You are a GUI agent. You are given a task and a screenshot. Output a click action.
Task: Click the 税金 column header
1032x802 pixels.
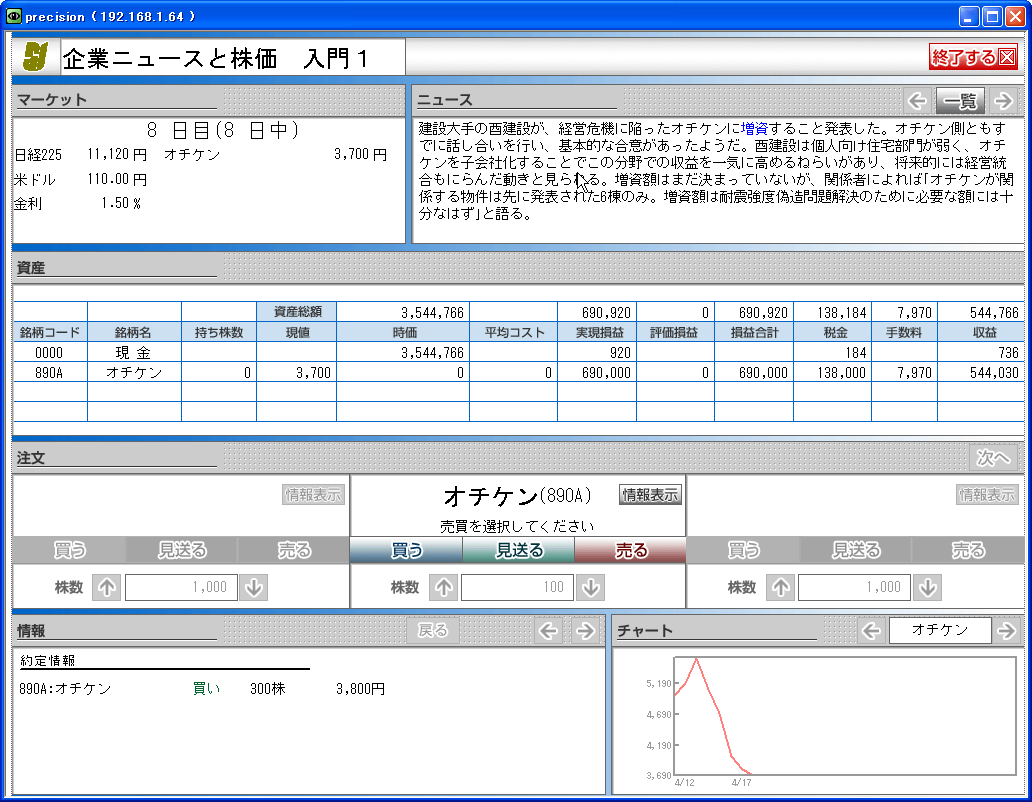(833, 332)
